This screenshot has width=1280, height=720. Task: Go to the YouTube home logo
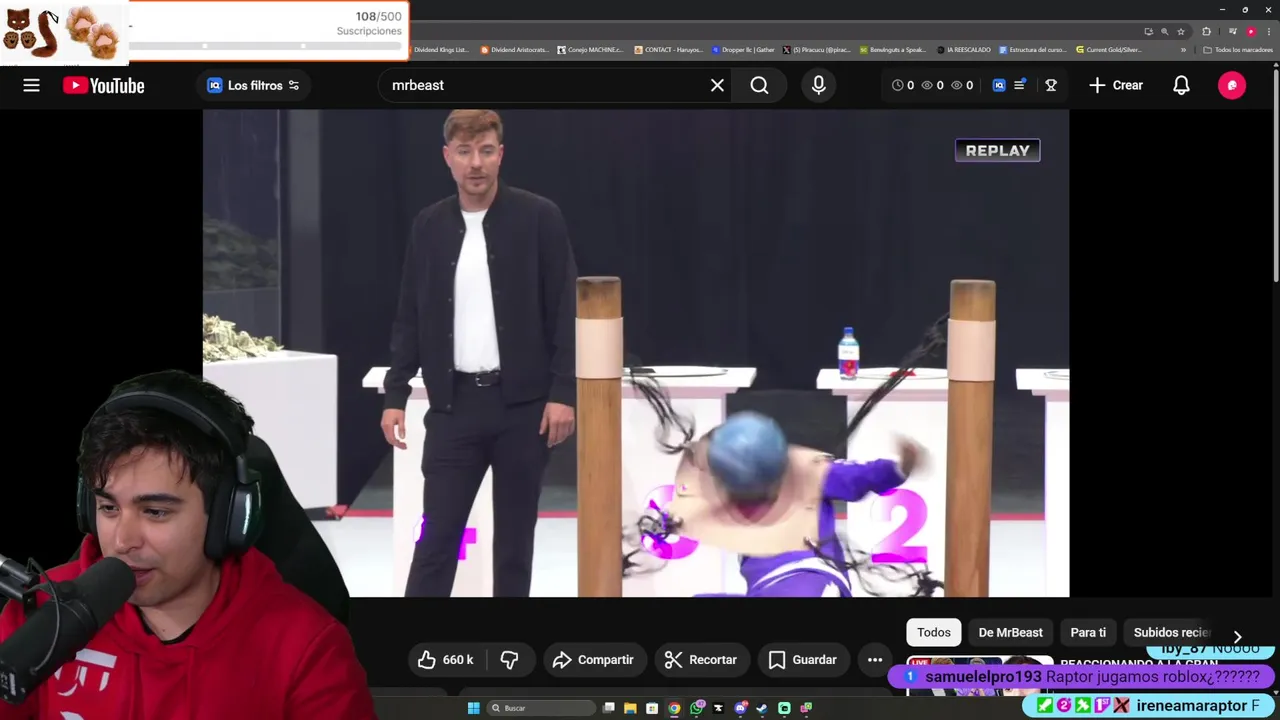click(104, 85)
